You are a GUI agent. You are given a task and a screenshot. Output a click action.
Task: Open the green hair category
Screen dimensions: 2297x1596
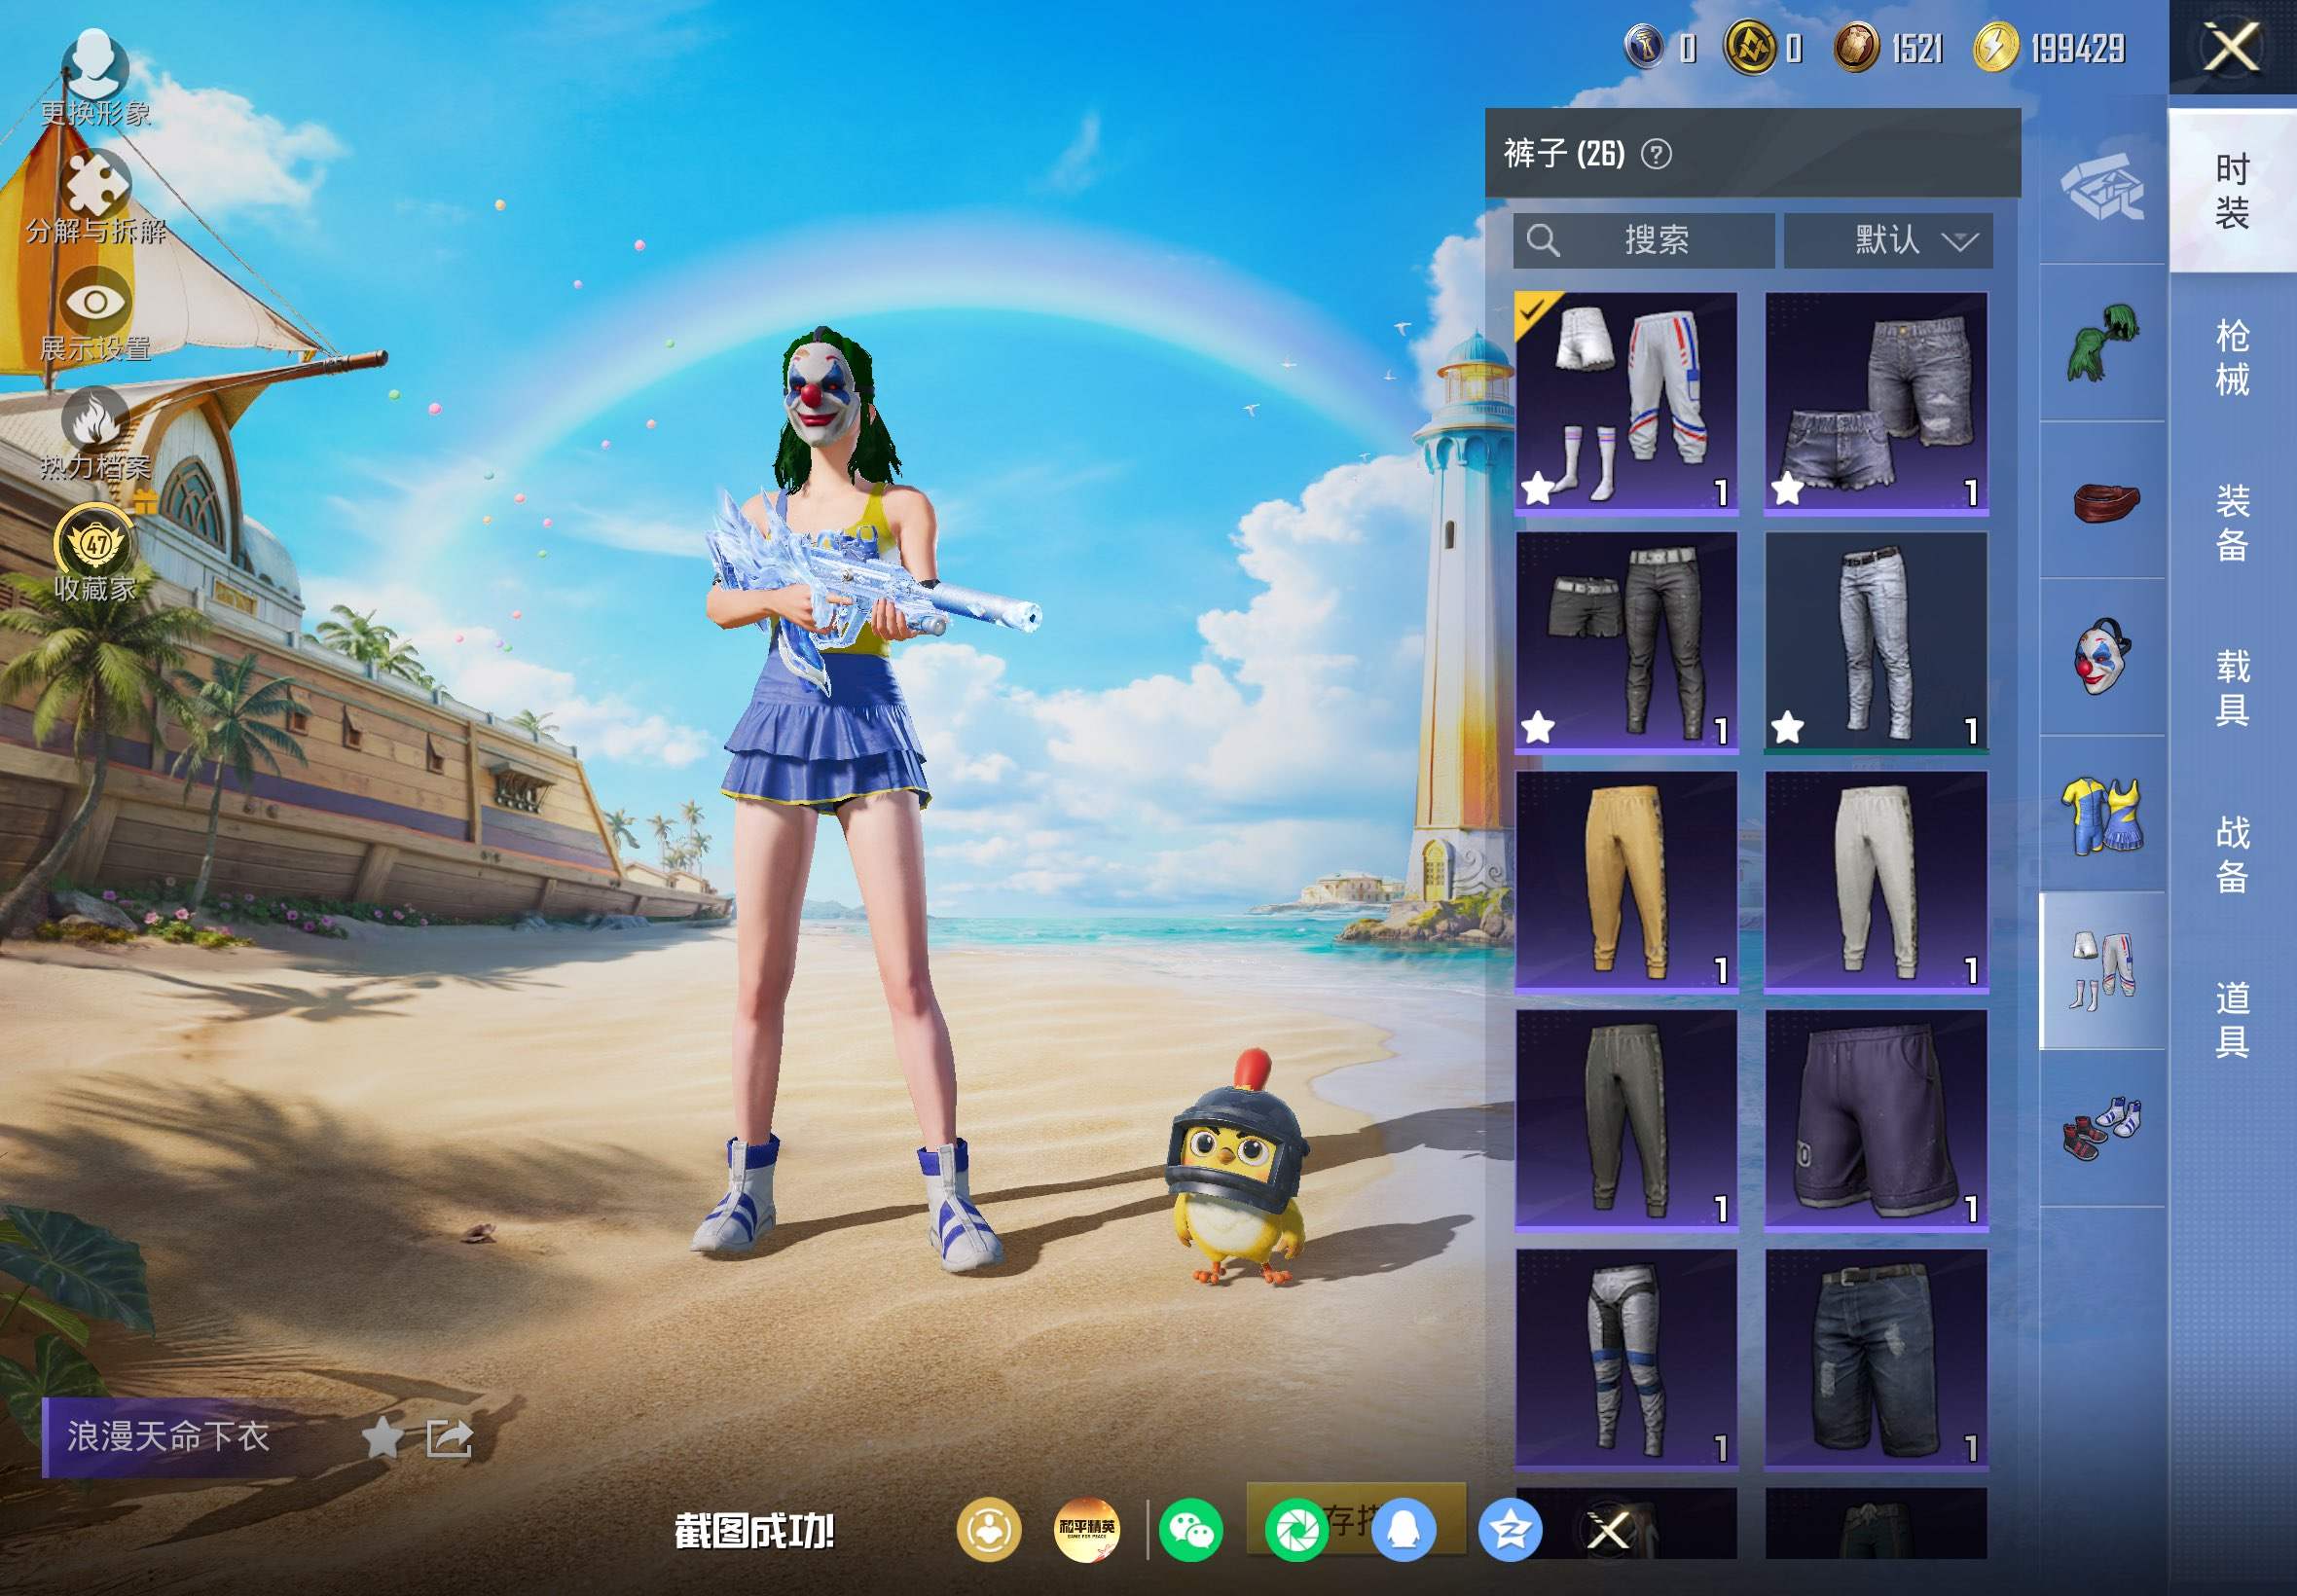(x=2102, y=343)
